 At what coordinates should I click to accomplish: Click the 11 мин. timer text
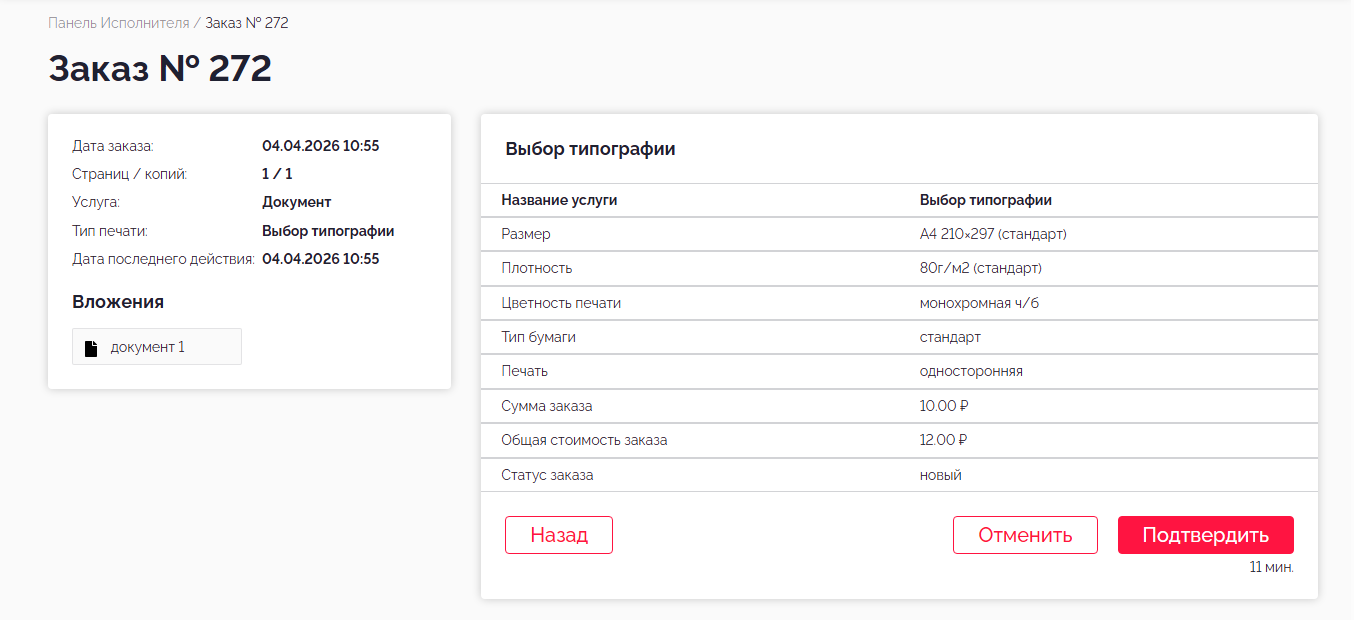click(1271, 567)
